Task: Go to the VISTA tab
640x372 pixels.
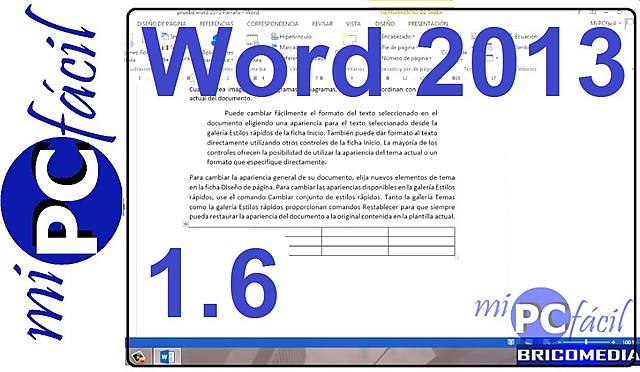Action: click(353, 24)
